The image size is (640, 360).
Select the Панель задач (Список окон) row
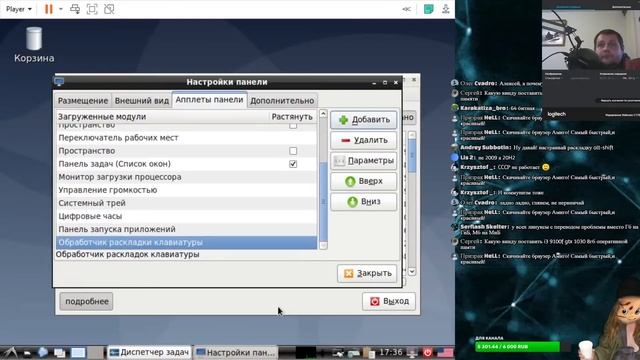point(186,164)
